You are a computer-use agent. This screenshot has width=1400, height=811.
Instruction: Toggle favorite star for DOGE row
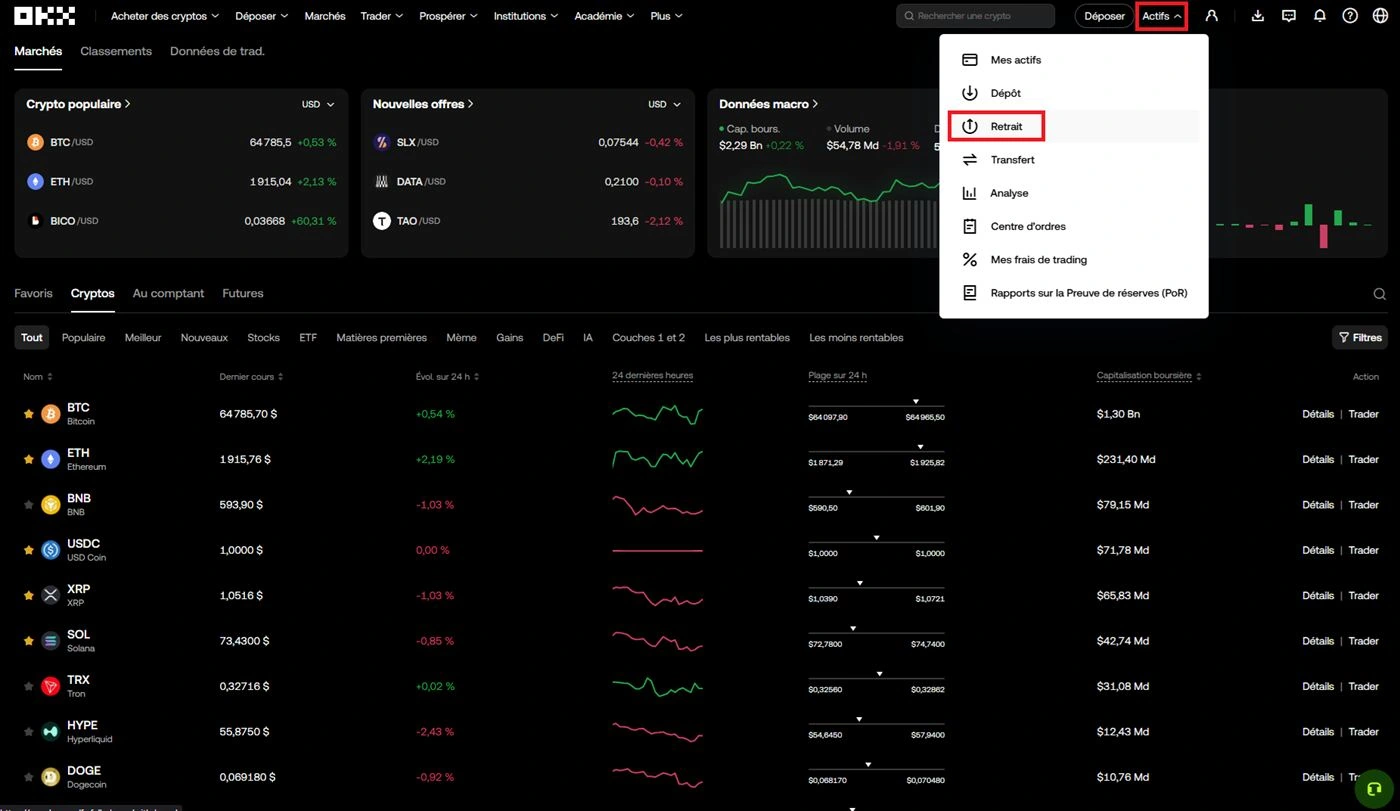tap(28, 777)
